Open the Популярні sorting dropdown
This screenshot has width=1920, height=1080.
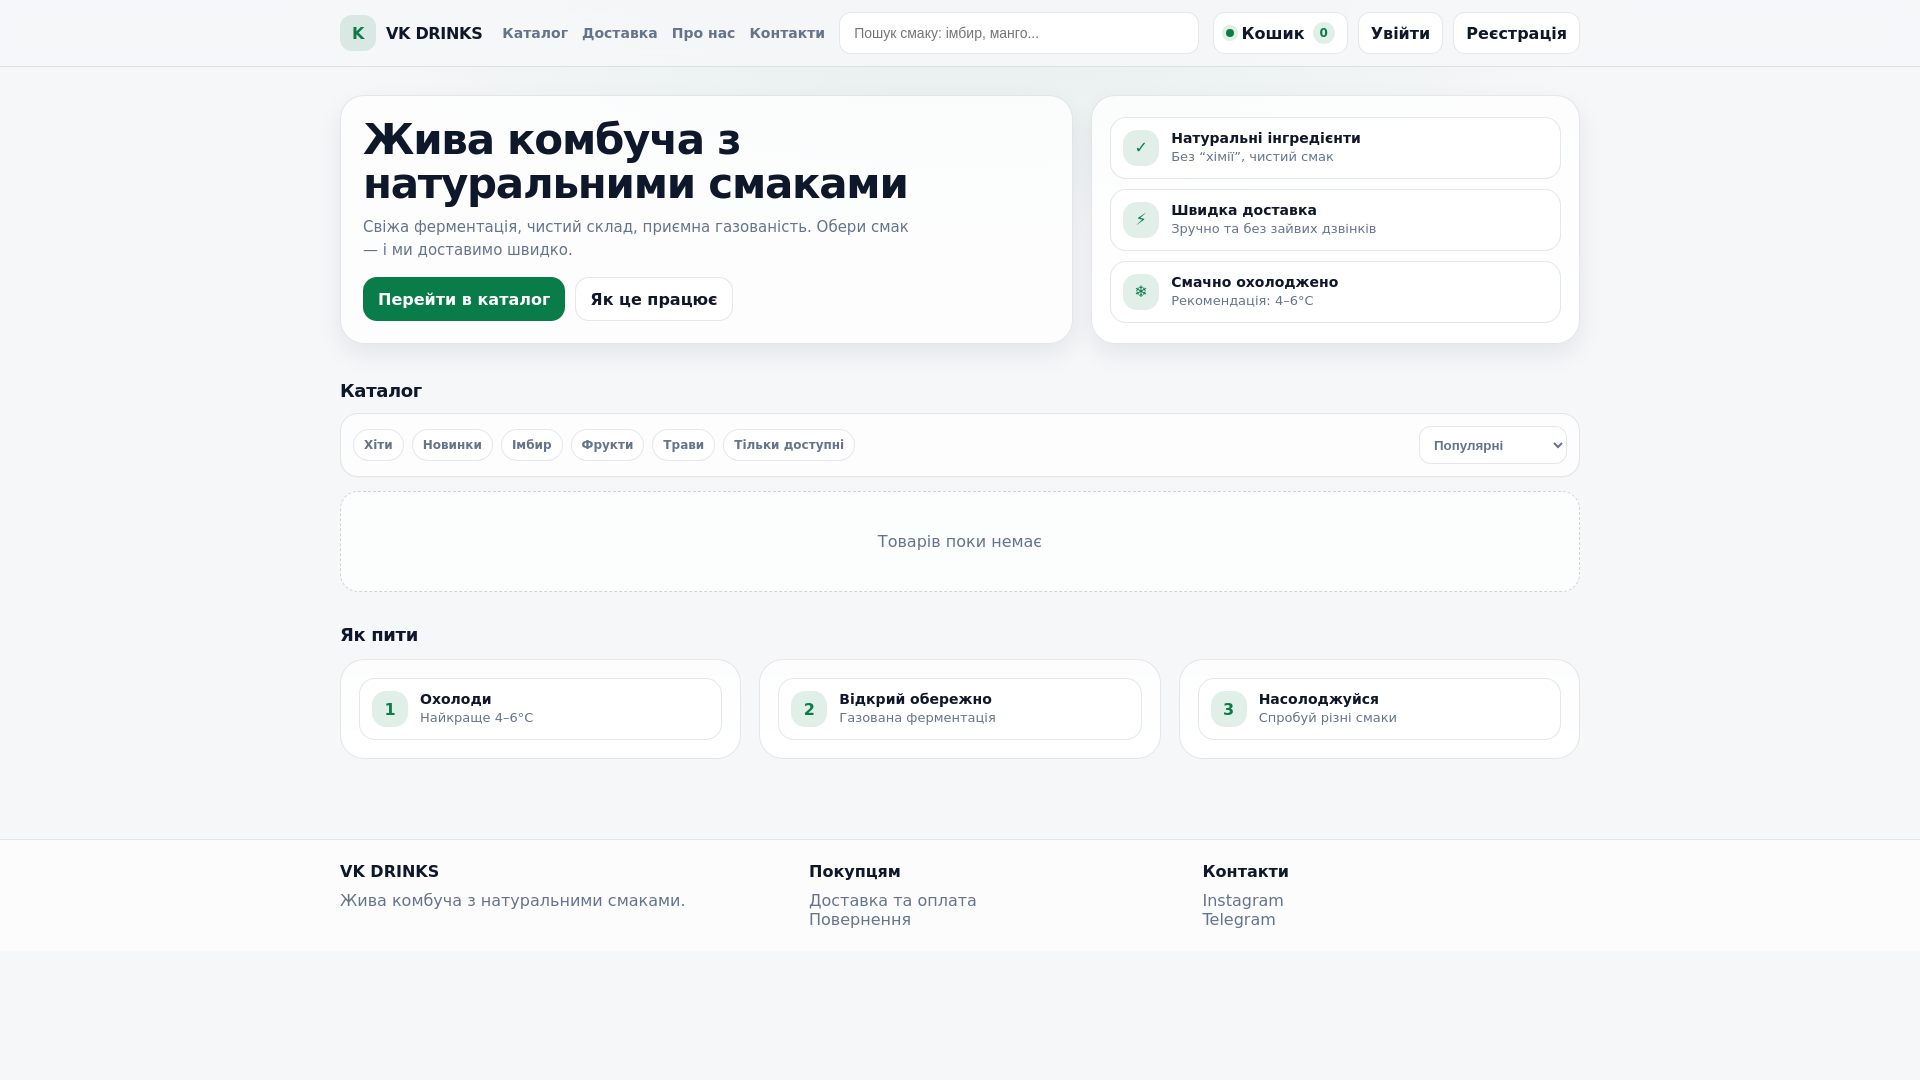click(x=1492, y=445)
